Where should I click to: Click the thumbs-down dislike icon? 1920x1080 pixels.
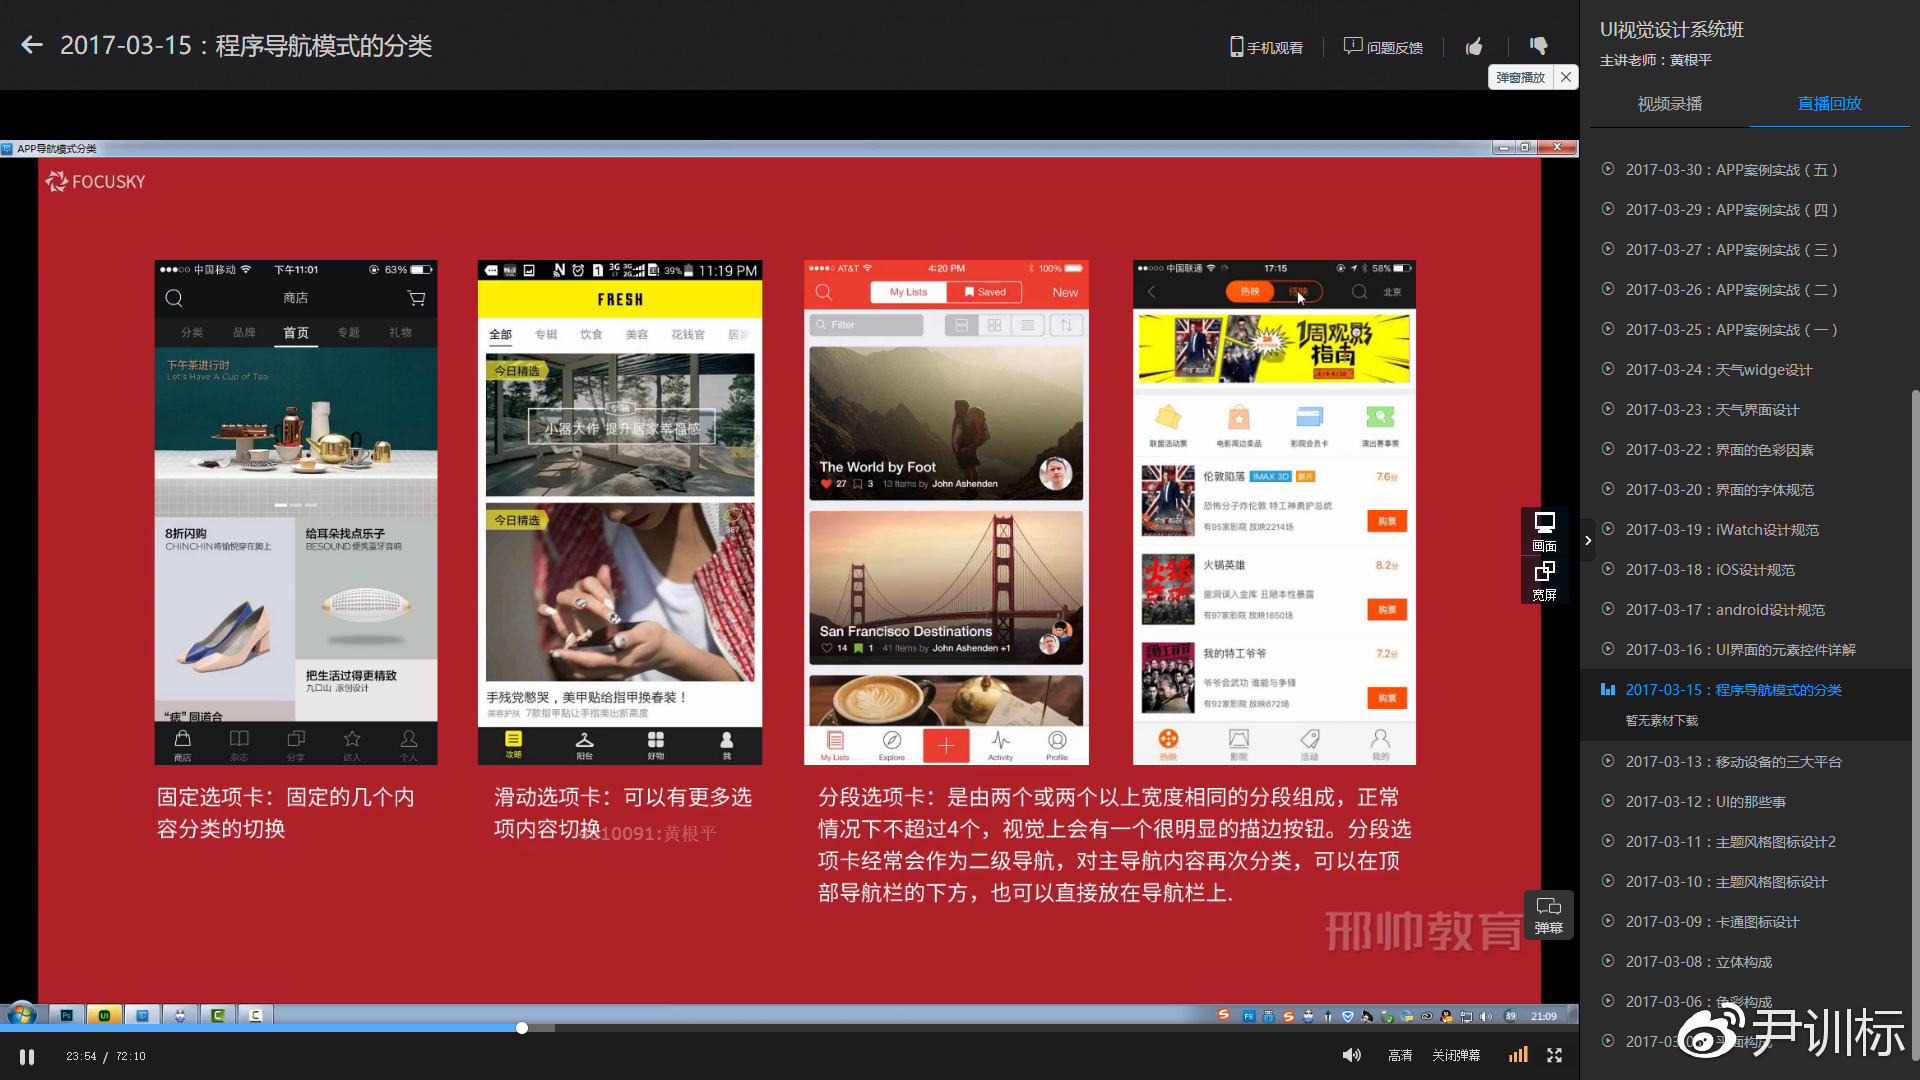click(1538, 46)
